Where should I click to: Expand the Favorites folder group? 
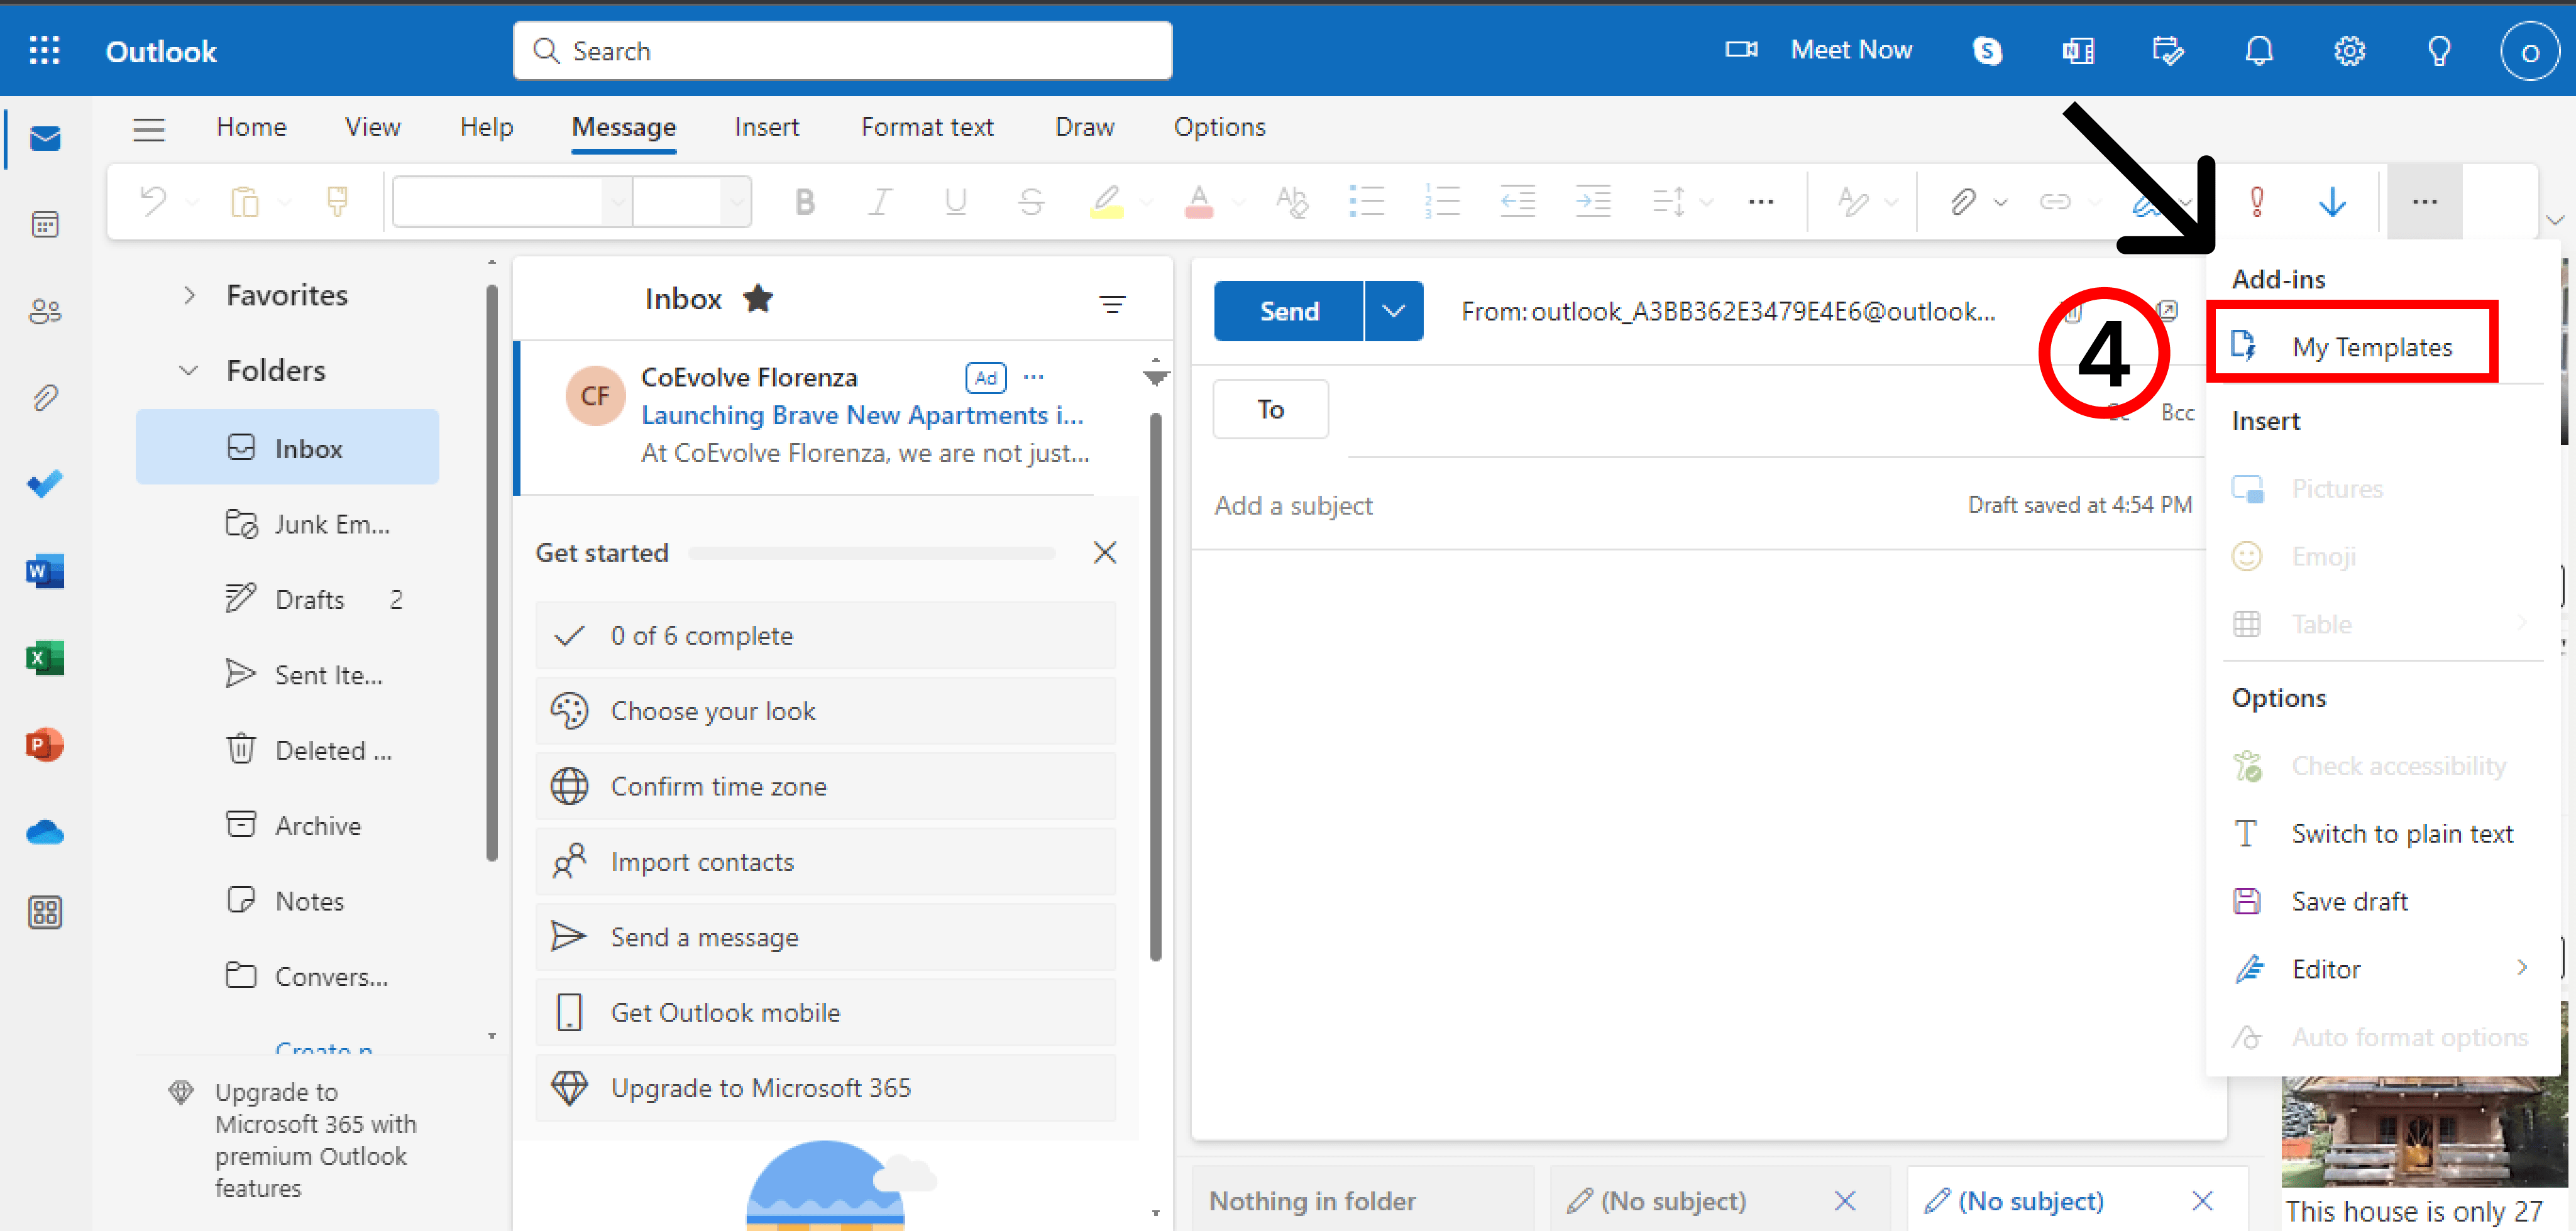[189, 295]
